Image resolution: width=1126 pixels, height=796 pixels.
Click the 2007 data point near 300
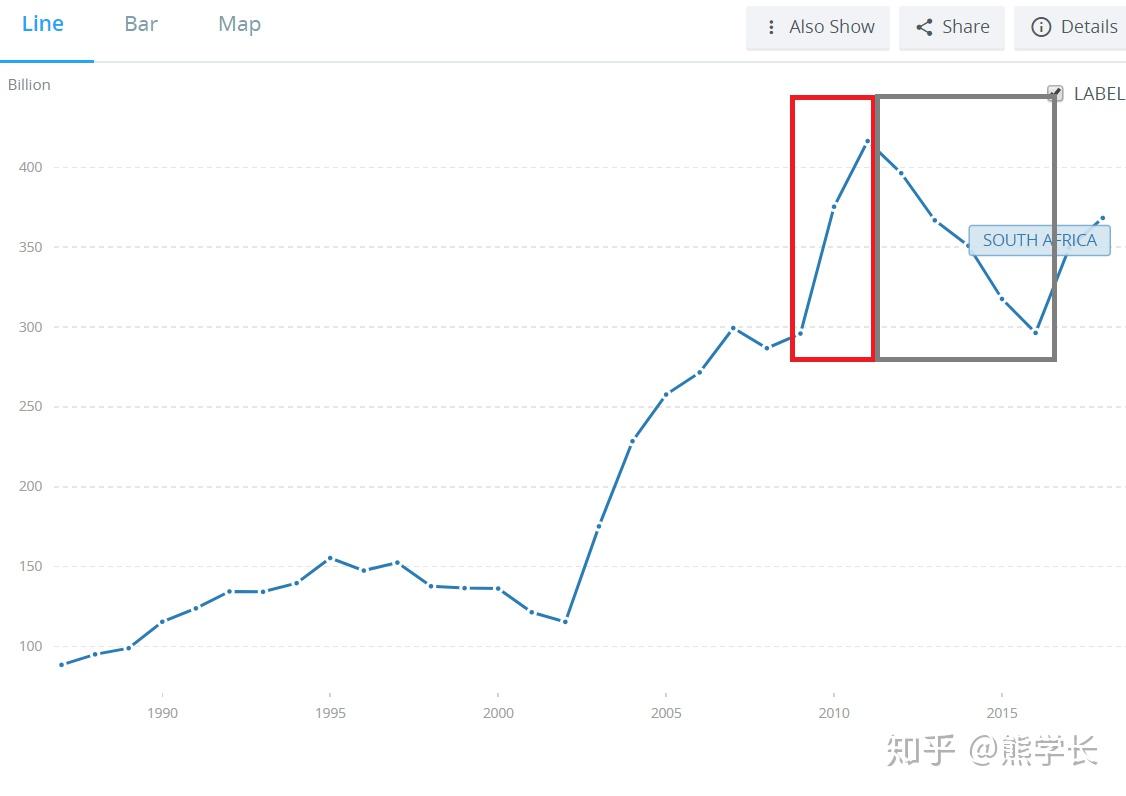tap(733, 328)
